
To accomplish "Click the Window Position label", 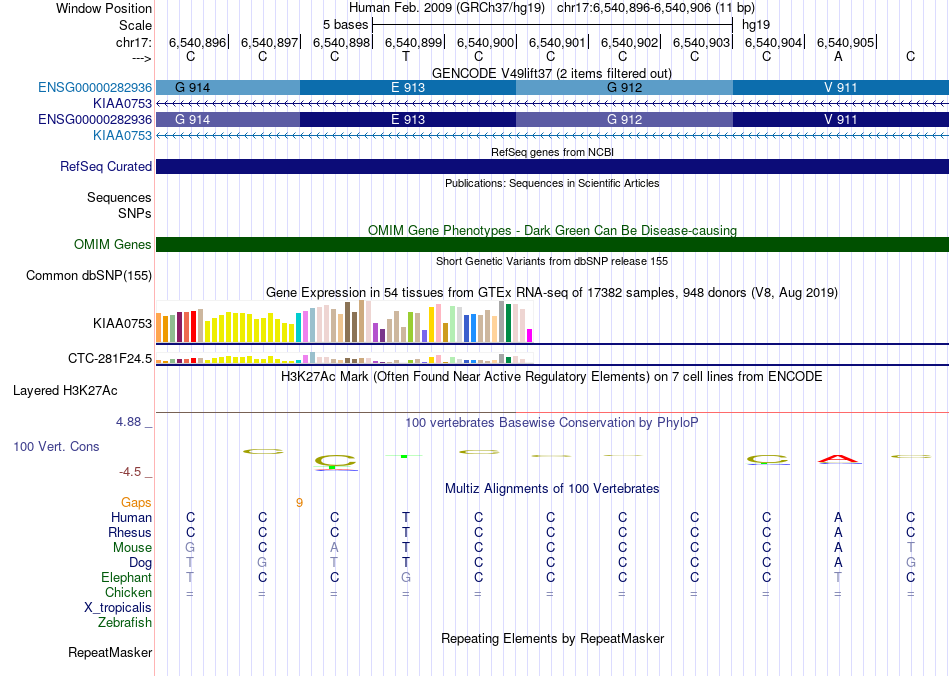I will tap(104, 8).
